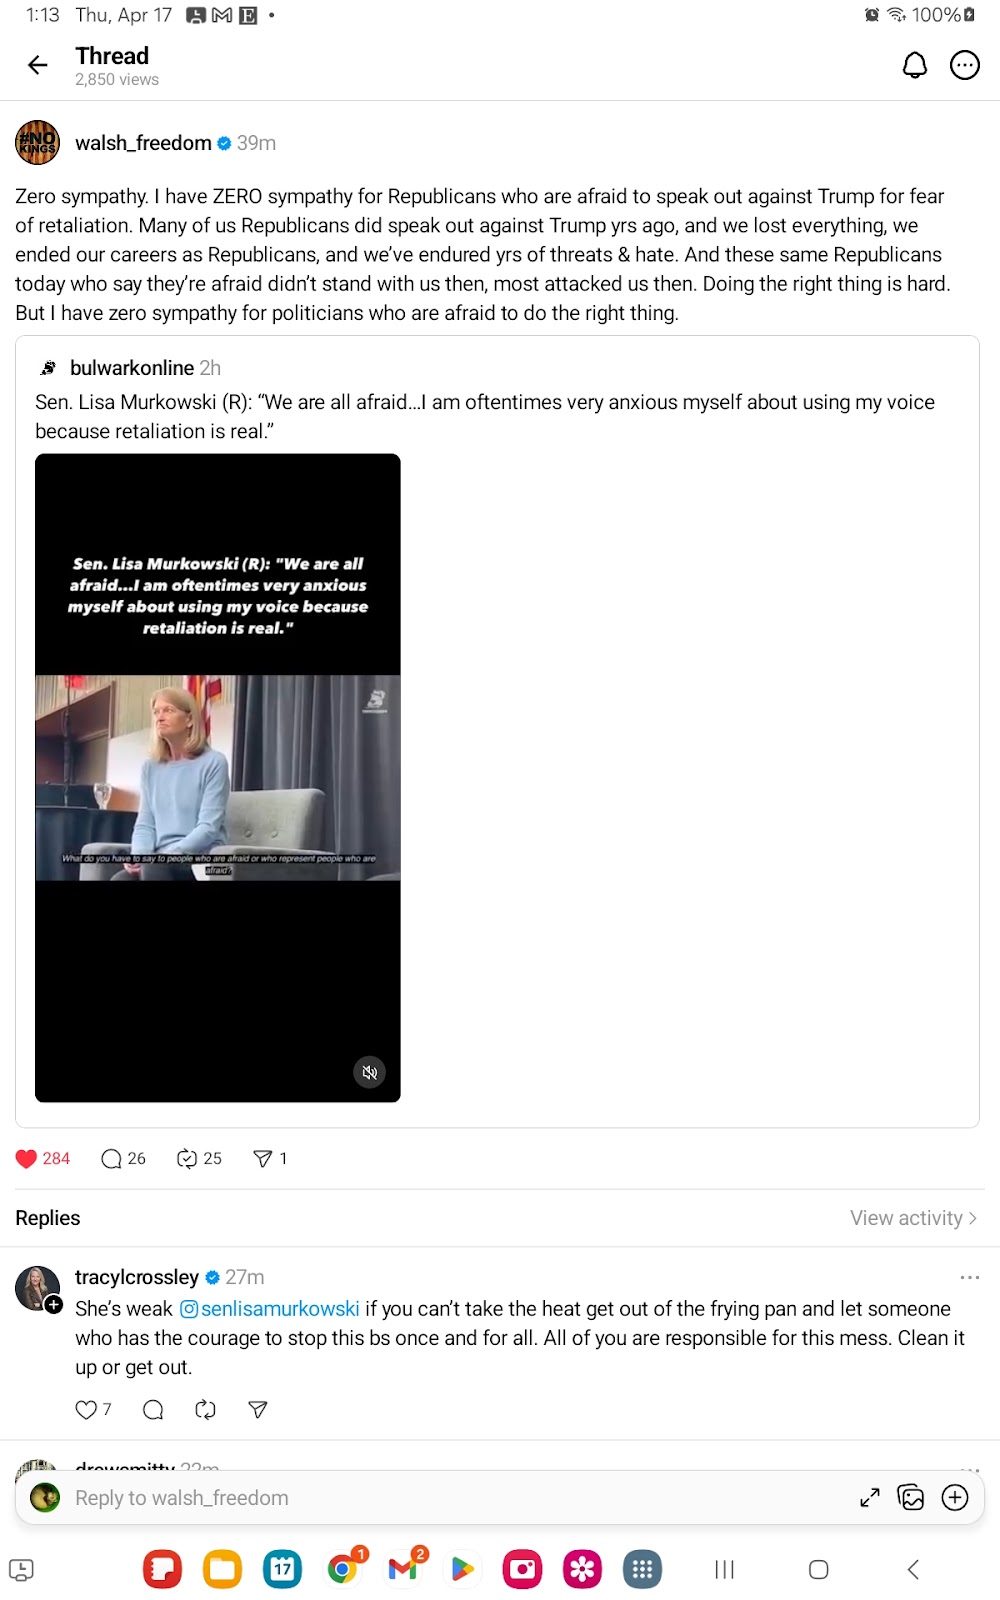The width and height of the screenshot is (1000, 1600).
Task: Repost tracylcrossley's reply
Action: click(205, 1409)
